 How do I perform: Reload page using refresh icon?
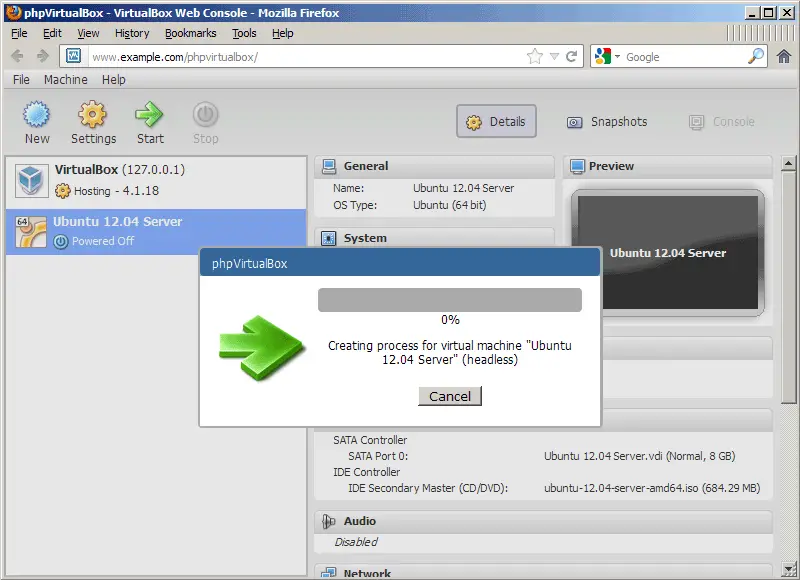coord(571,56)
